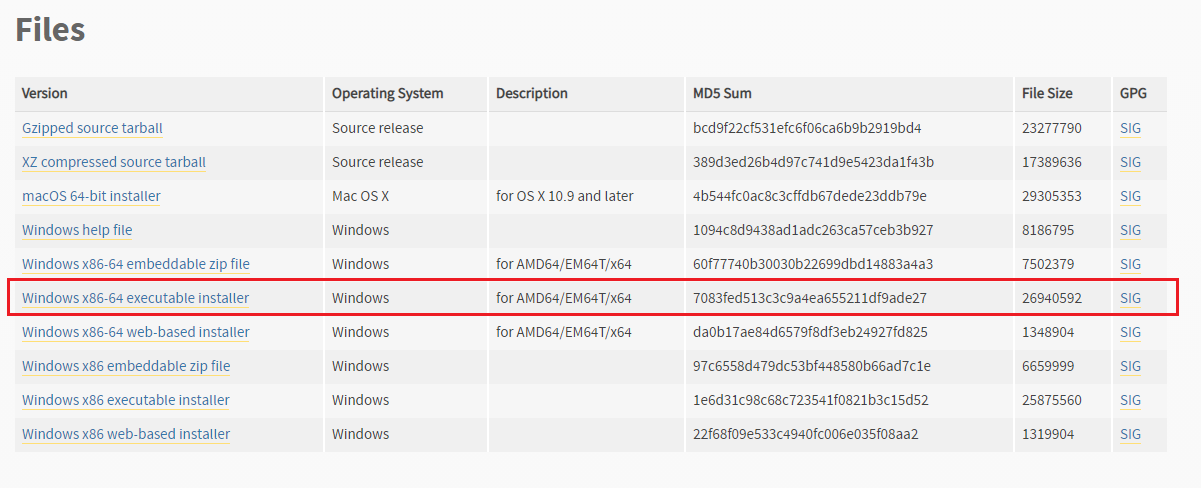Viewport: 1201px width, 488px height.
Task: Open the Windows help file link
Action: point(77,230)
